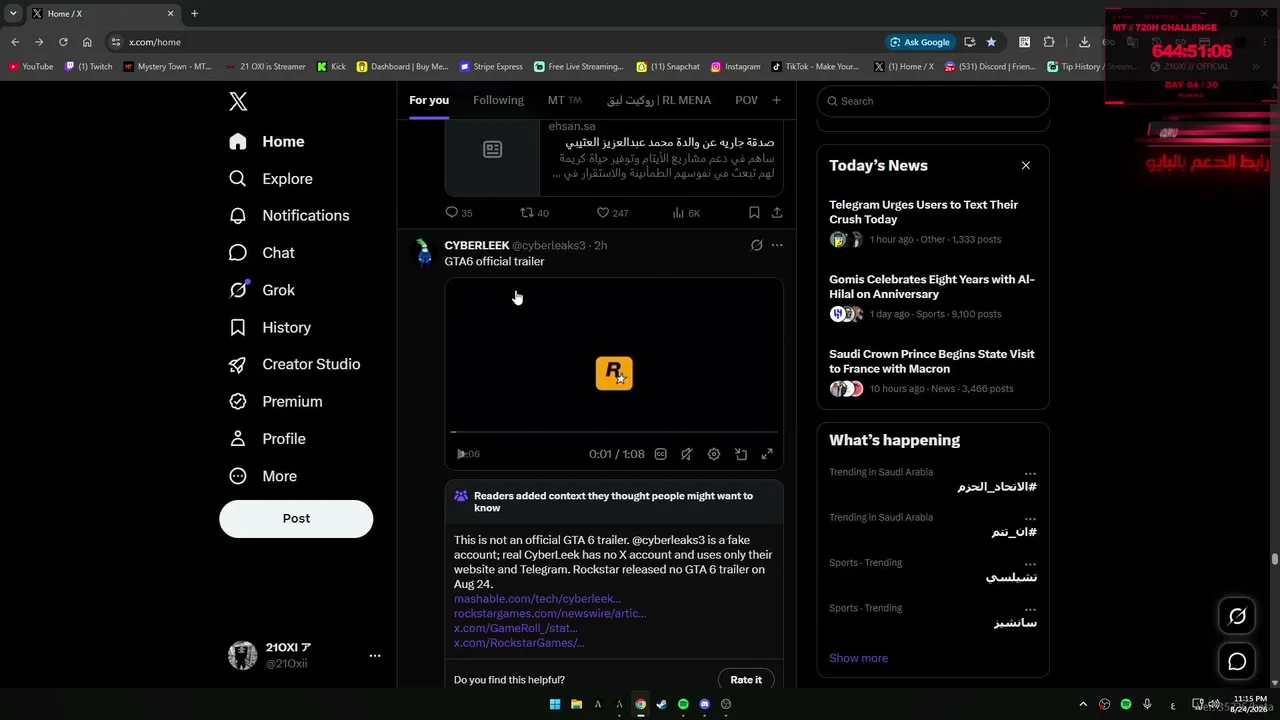Share the ehsan.sa post
This screenshot has height=720, width=1280.
[777, 213]
